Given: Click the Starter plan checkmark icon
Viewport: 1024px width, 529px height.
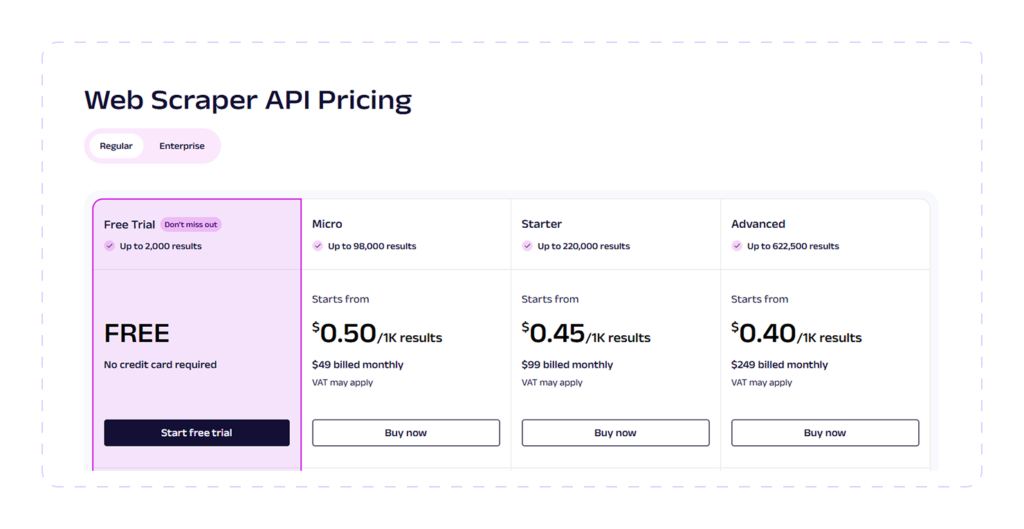Looking at the screenshot, I should pos(527,246).
